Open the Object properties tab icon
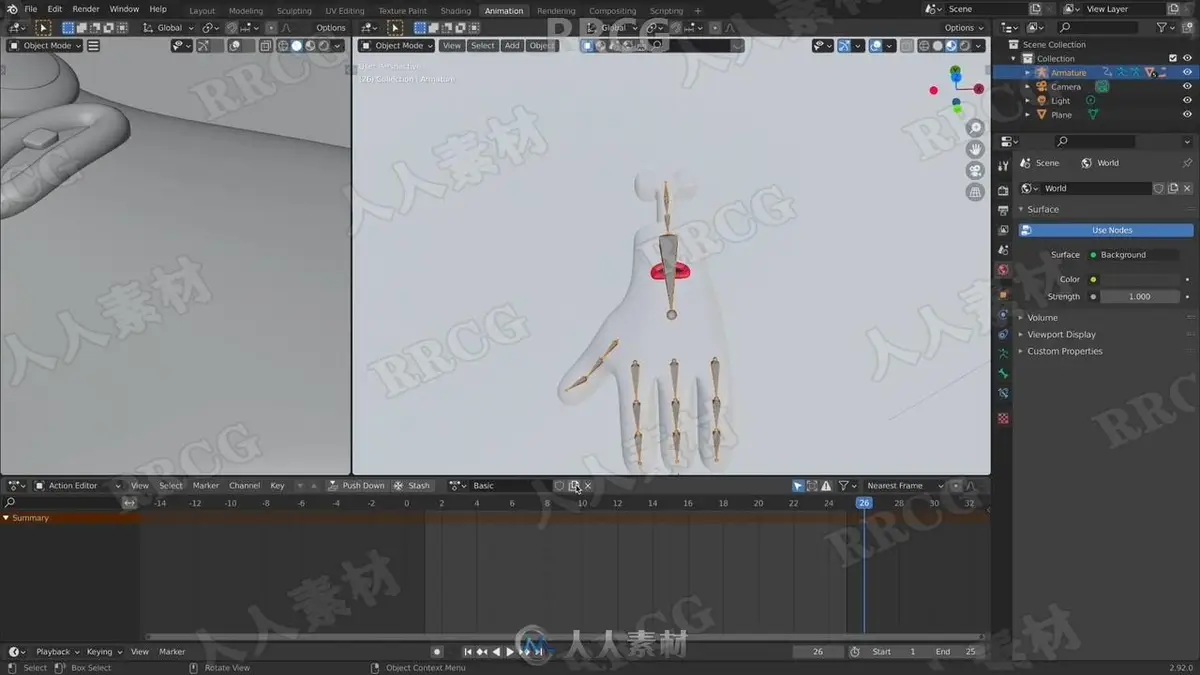 pyautogui.click(x=1003, y=294)
